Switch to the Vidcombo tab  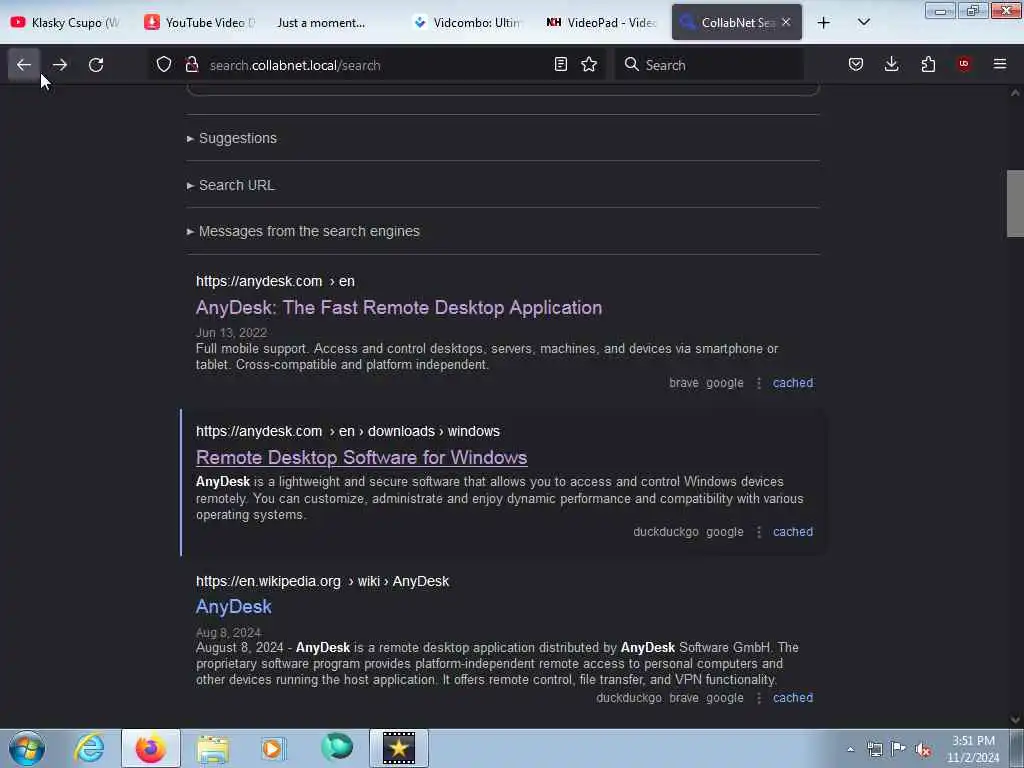pyautogui.click(x=468, y=23)
